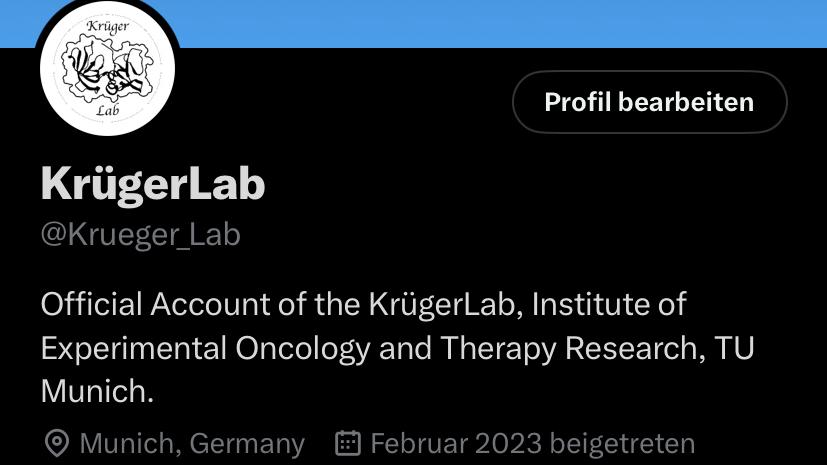Open the blue header banner image
Screen dimensions: 827x465
[x=501, y=23]
